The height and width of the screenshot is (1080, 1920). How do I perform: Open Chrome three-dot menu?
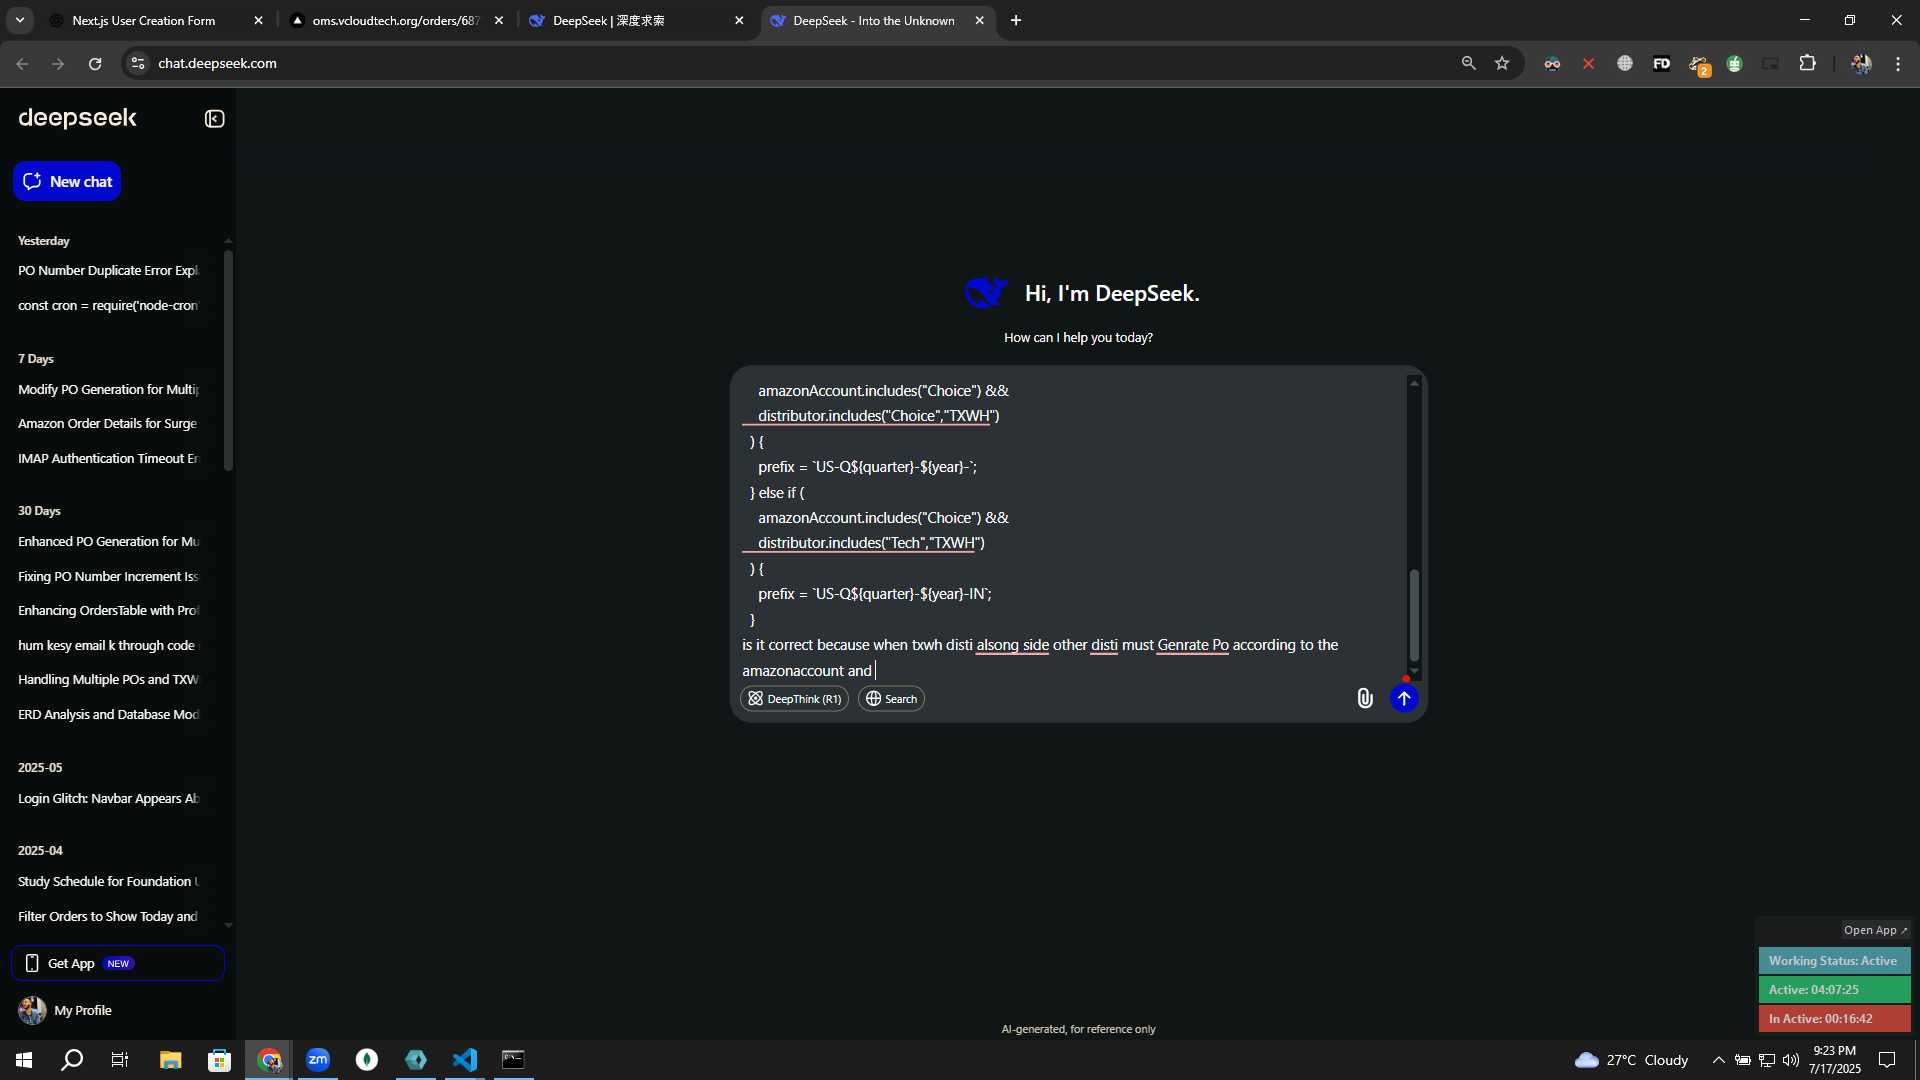tap(1898, 63)
